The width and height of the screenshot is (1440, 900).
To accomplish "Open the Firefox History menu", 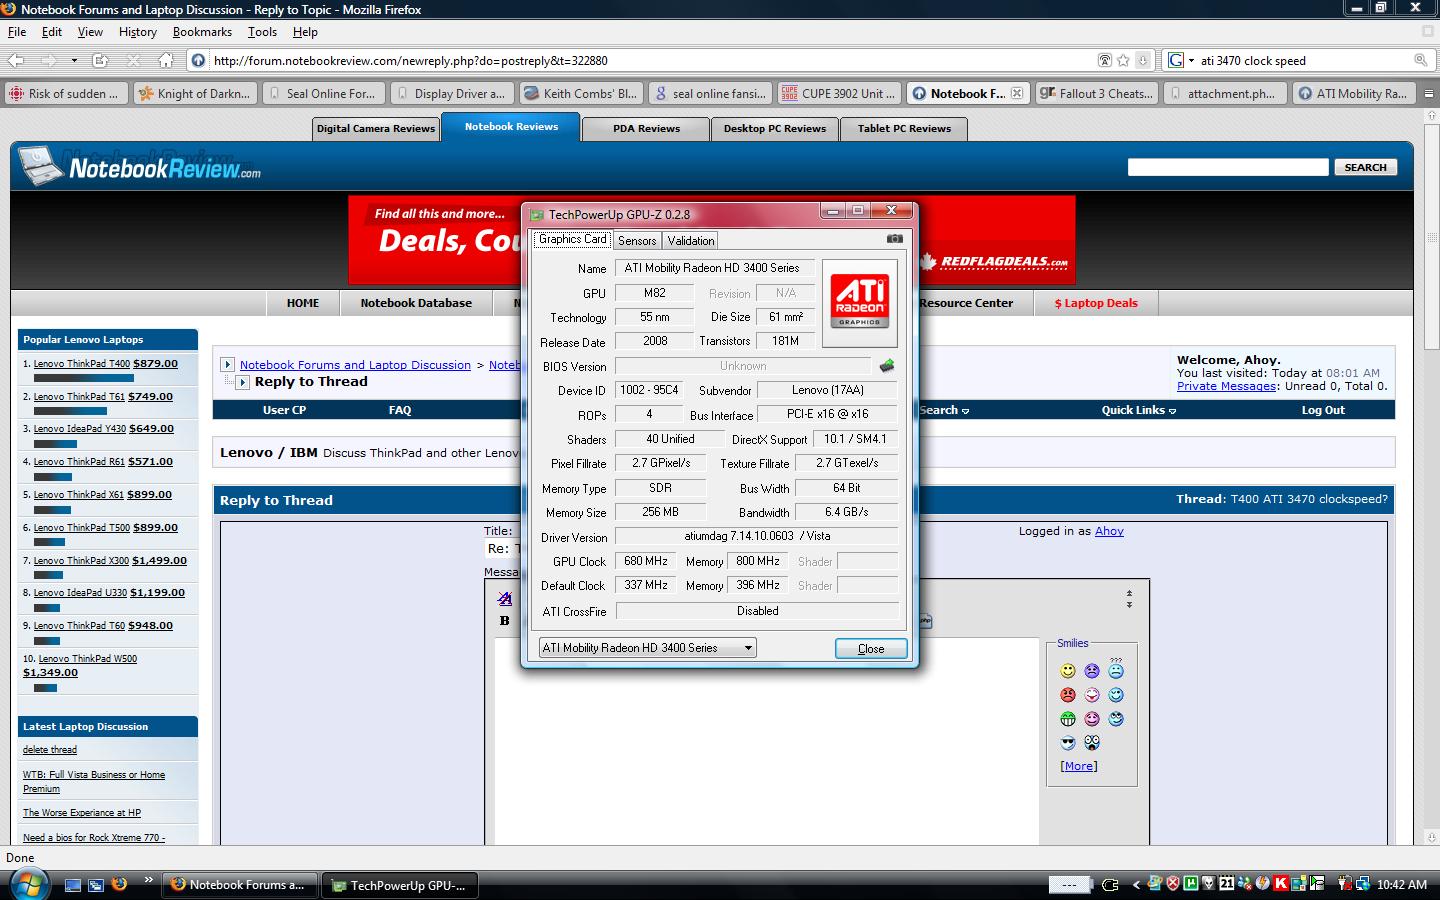I will click(x=138, y=32).
